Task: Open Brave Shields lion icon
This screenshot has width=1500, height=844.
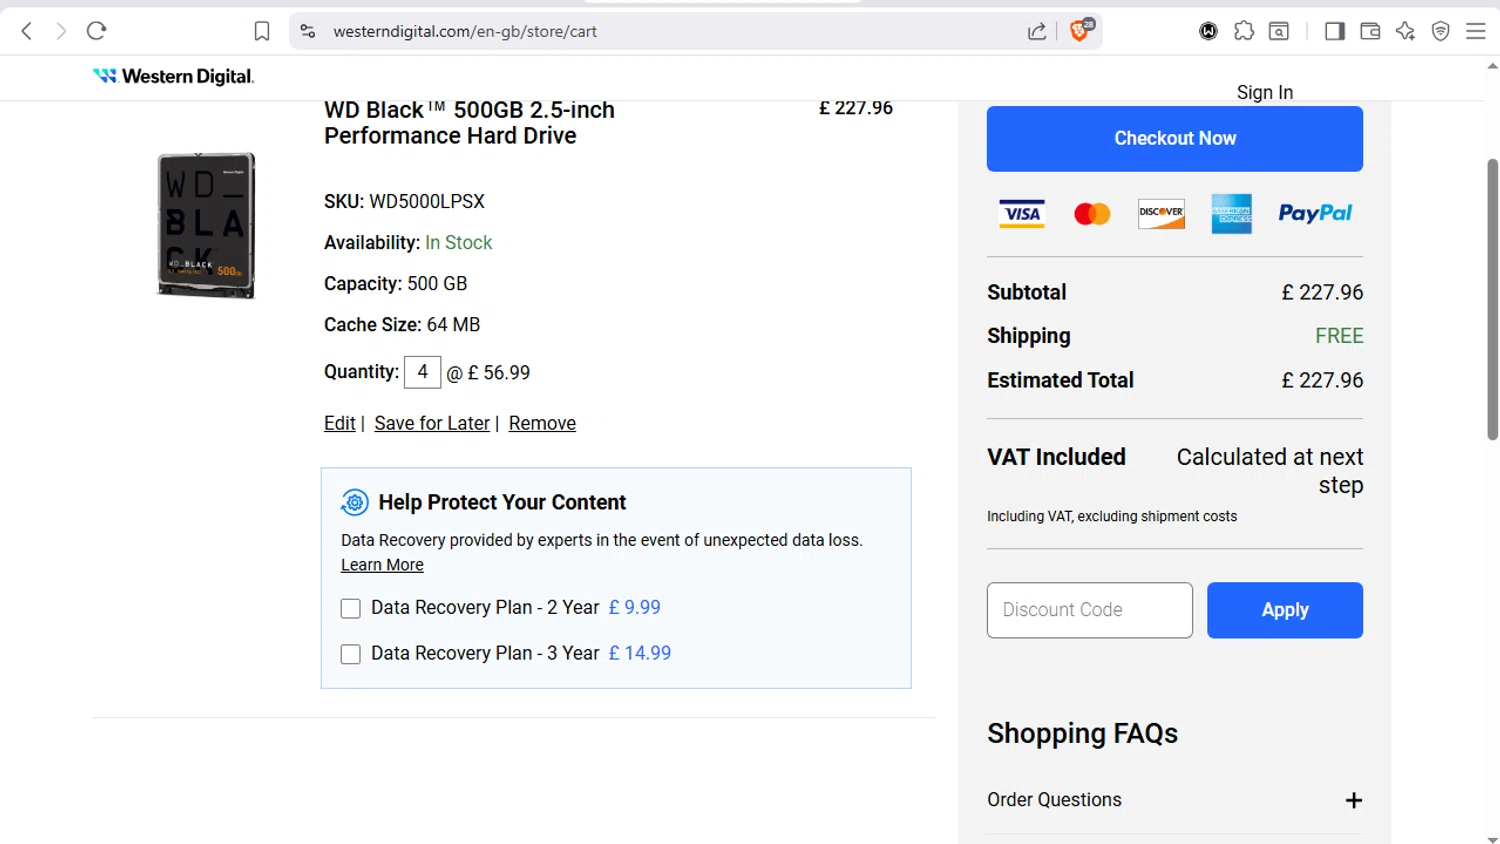Action: (x=1081, y=30)
